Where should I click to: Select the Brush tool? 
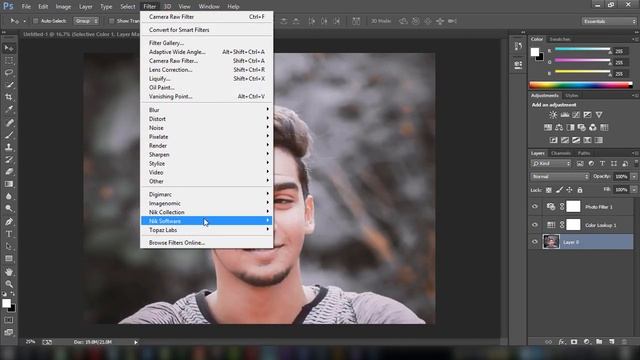[9, 135]
